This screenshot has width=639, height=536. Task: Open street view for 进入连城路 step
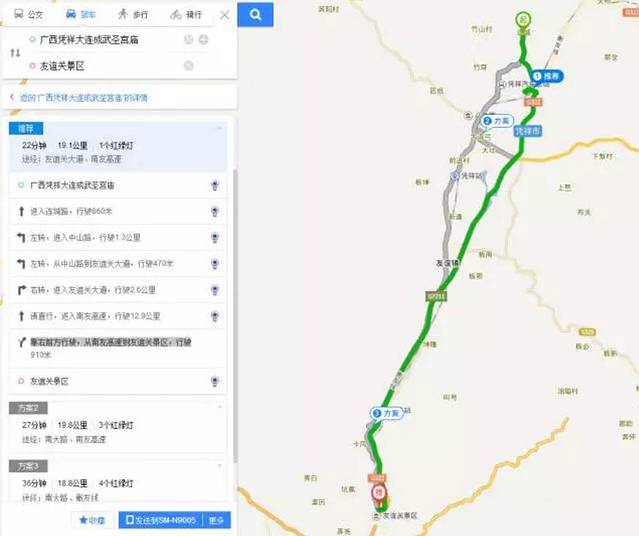pyautogui.click(x=215, y=211)
